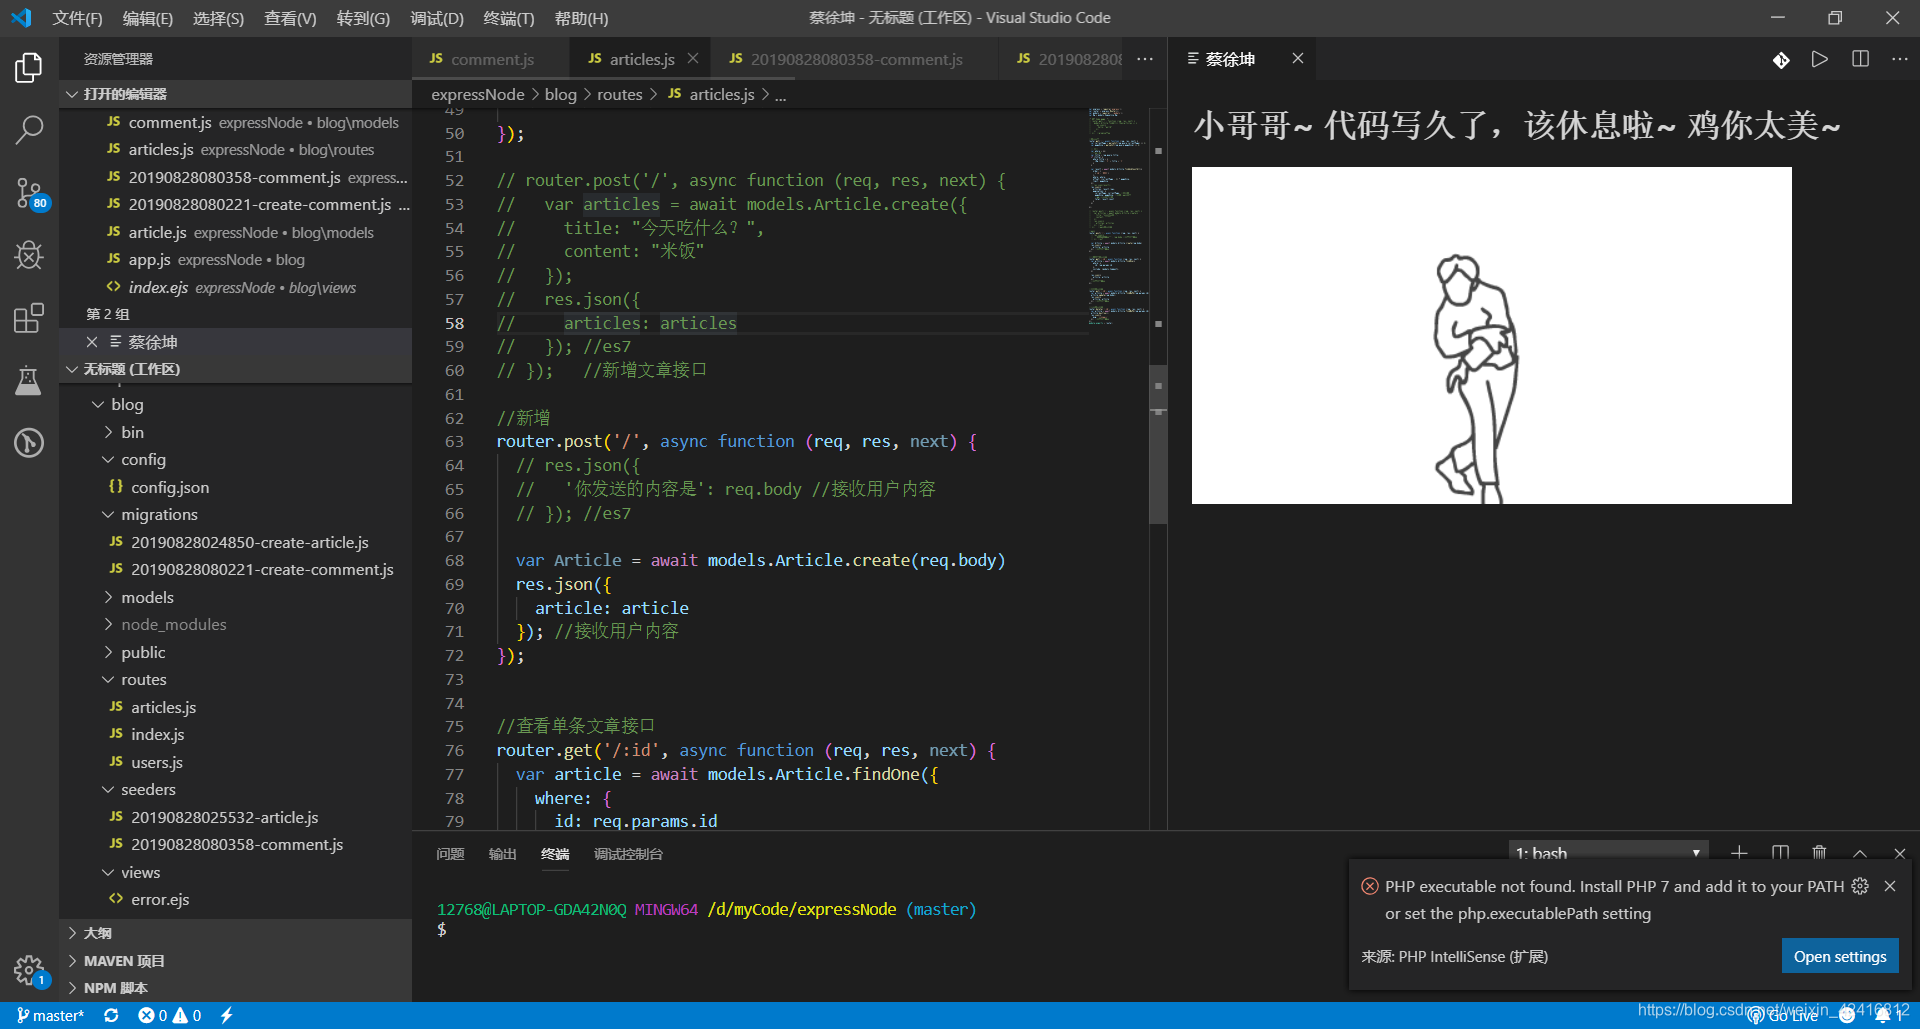1920x1029 pixels.
Task: Open the Extensions view icon
Action: (x=29, y=318)
